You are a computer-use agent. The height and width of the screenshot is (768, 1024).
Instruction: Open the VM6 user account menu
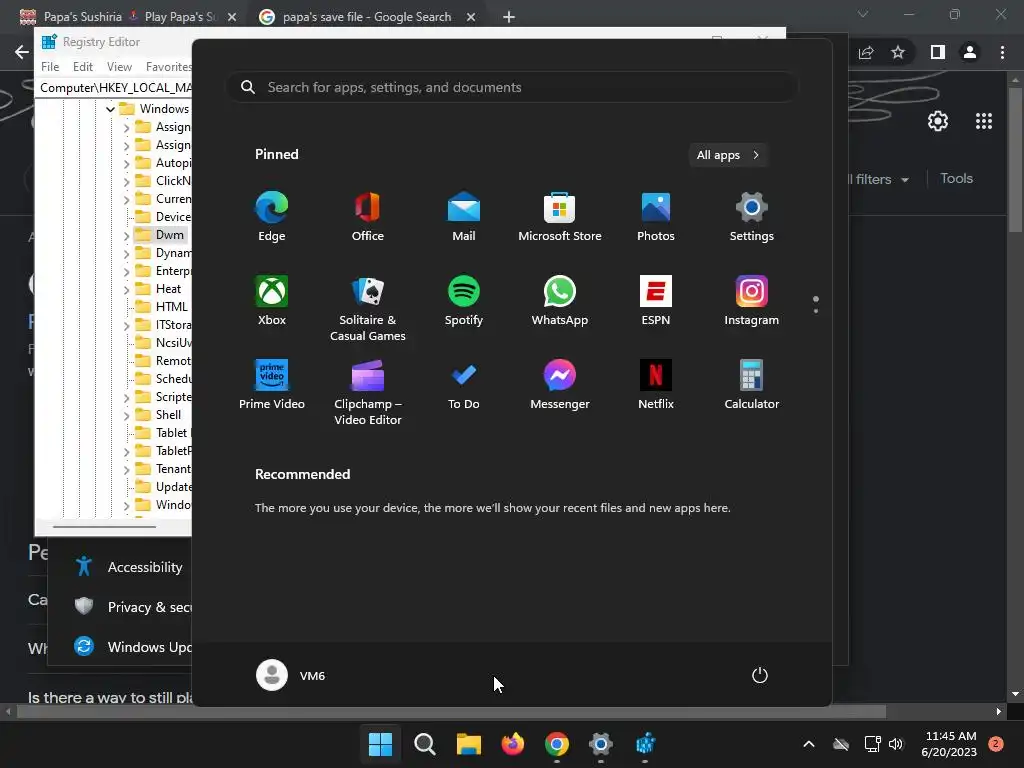pyautogui.click(x=291, y=675)
